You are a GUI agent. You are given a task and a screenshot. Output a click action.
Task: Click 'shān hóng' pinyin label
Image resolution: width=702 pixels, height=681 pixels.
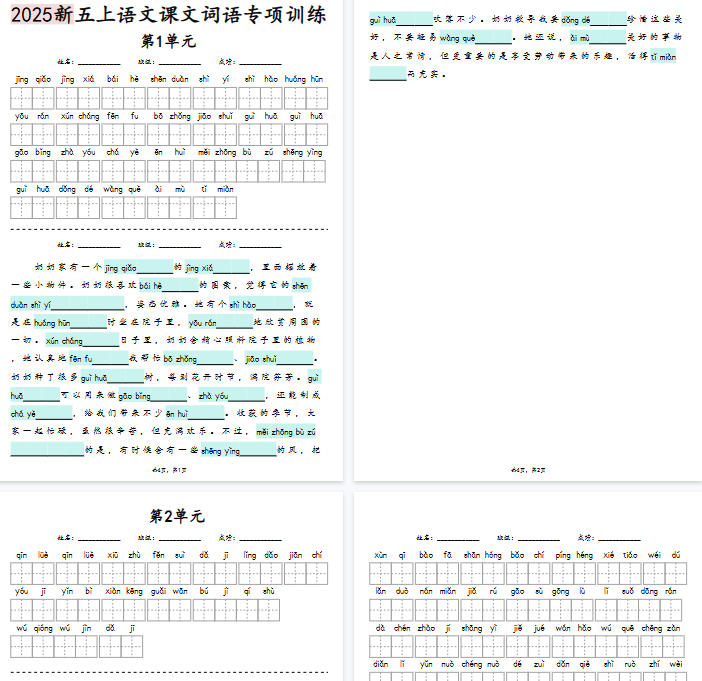483,555
